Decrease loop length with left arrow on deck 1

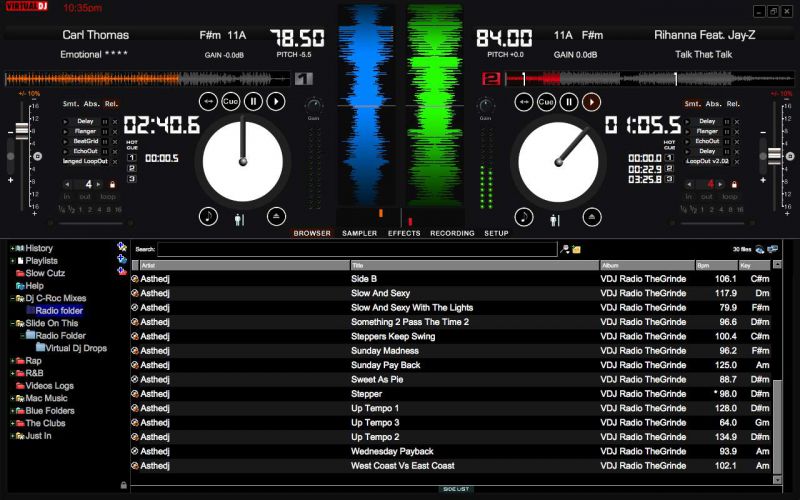[67, 184]
